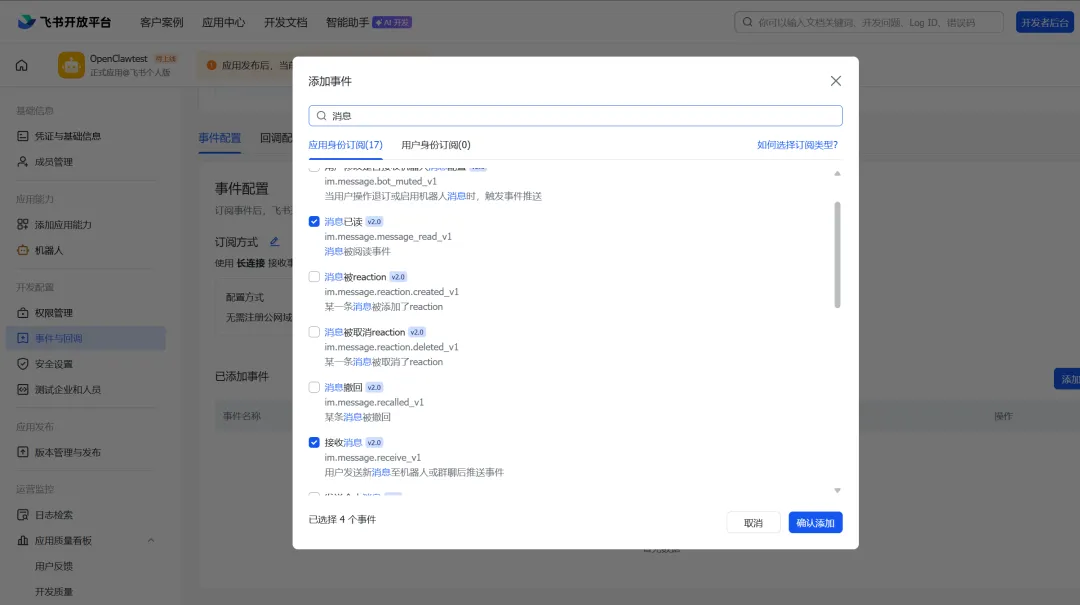Toggle the checkbox above im.message.bot_muted_v1
Viewport: 1080px width, 605px height.
[x=314, y=167]
